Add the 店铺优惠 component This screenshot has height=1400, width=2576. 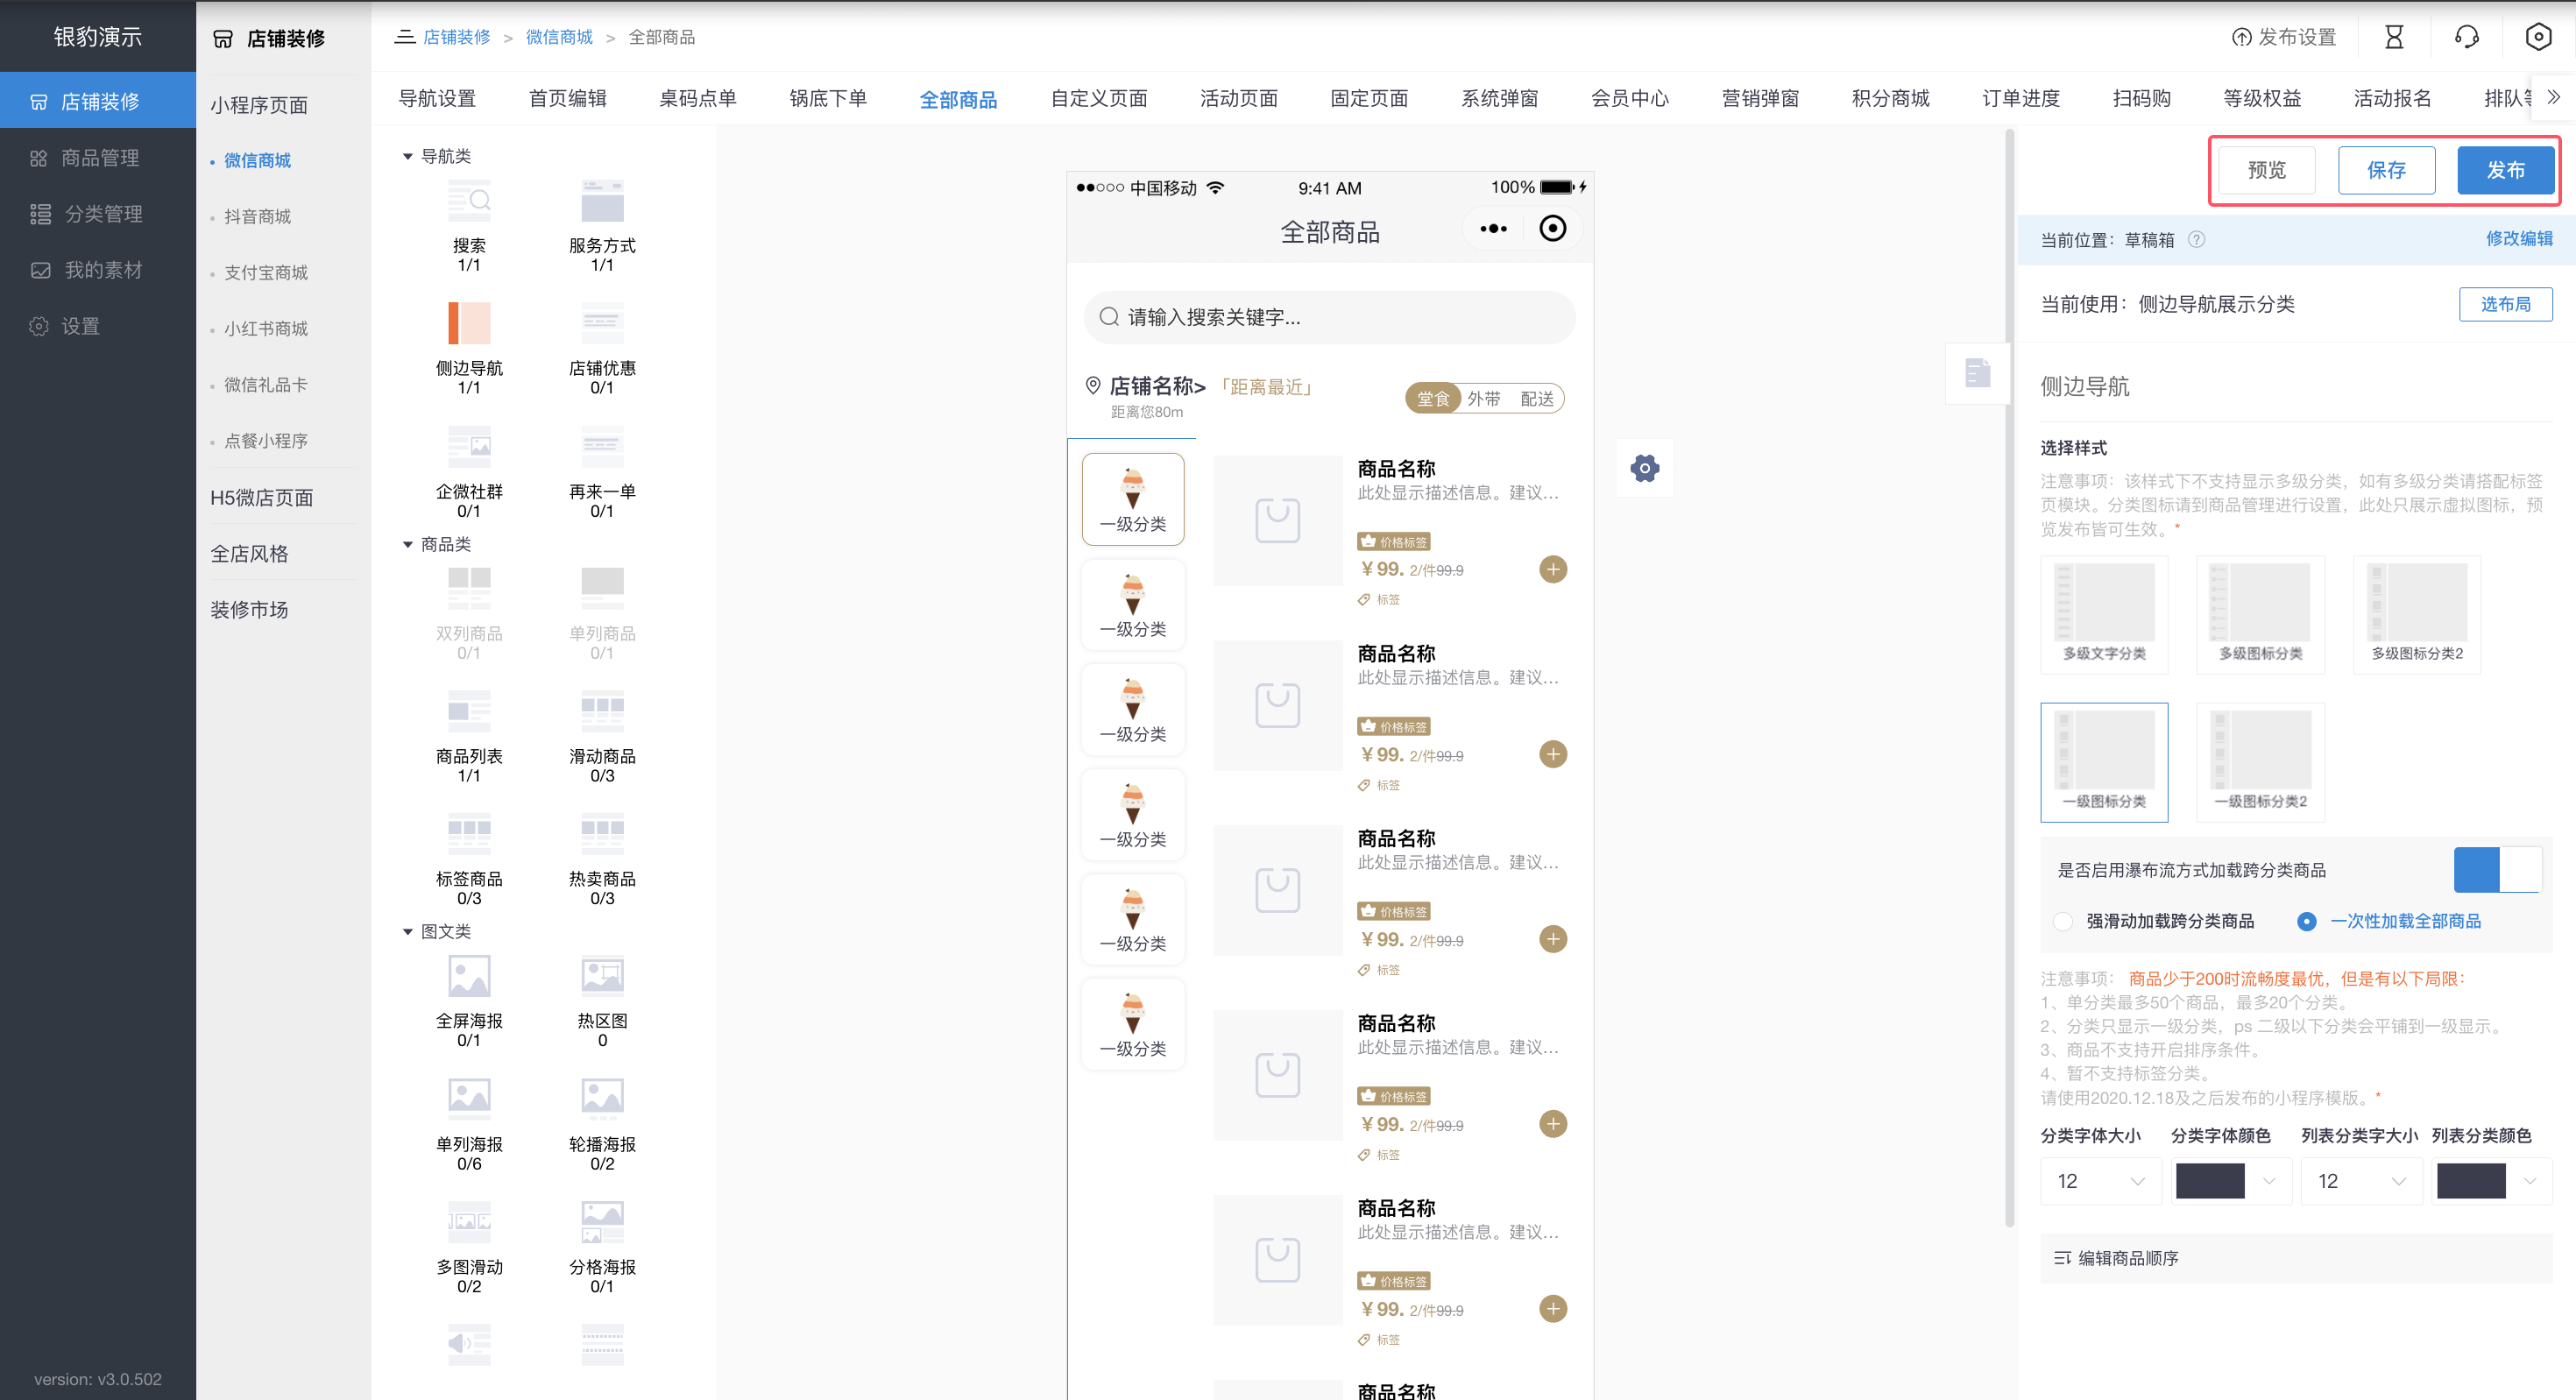click(x=602, y=323)
